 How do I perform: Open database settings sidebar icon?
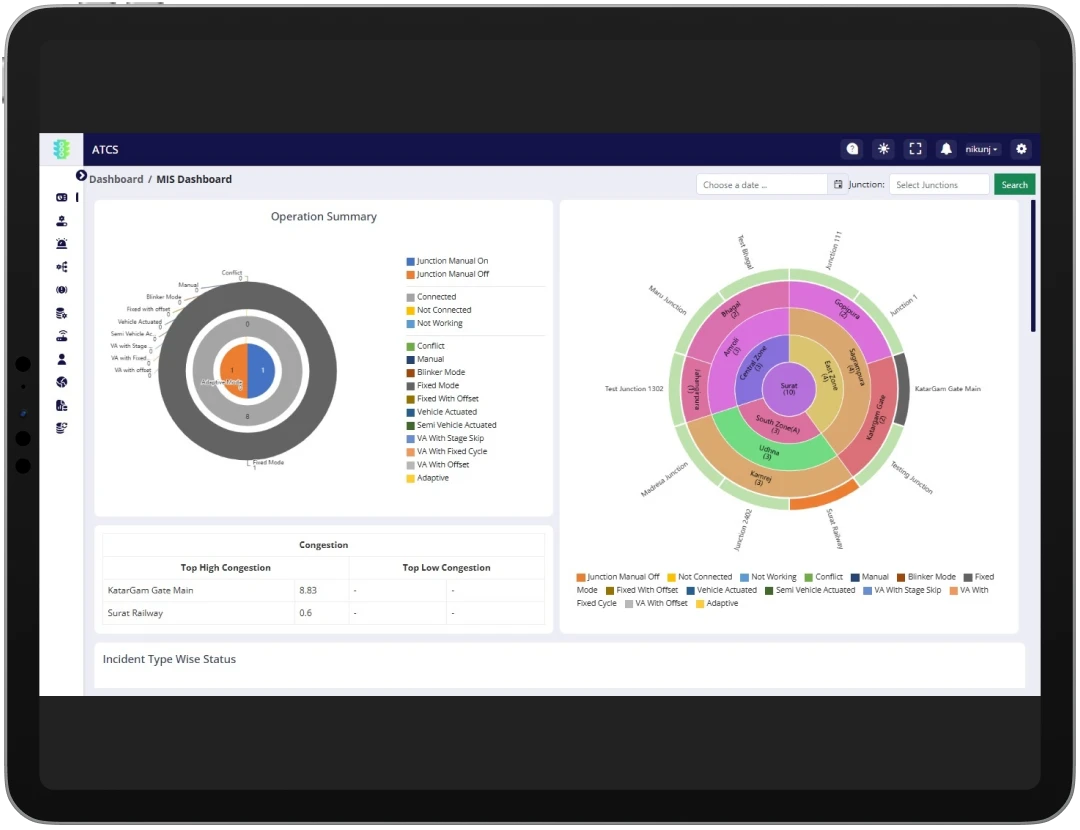coord(61,313)
